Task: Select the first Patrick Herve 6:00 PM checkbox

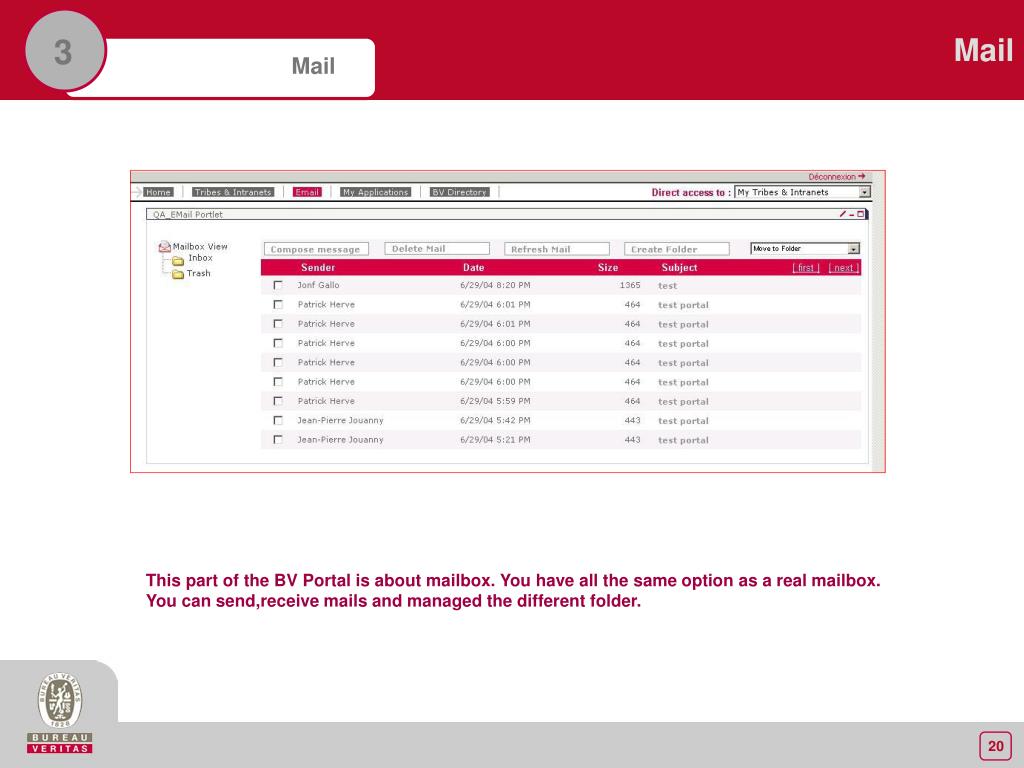Action: click(278, 344)
